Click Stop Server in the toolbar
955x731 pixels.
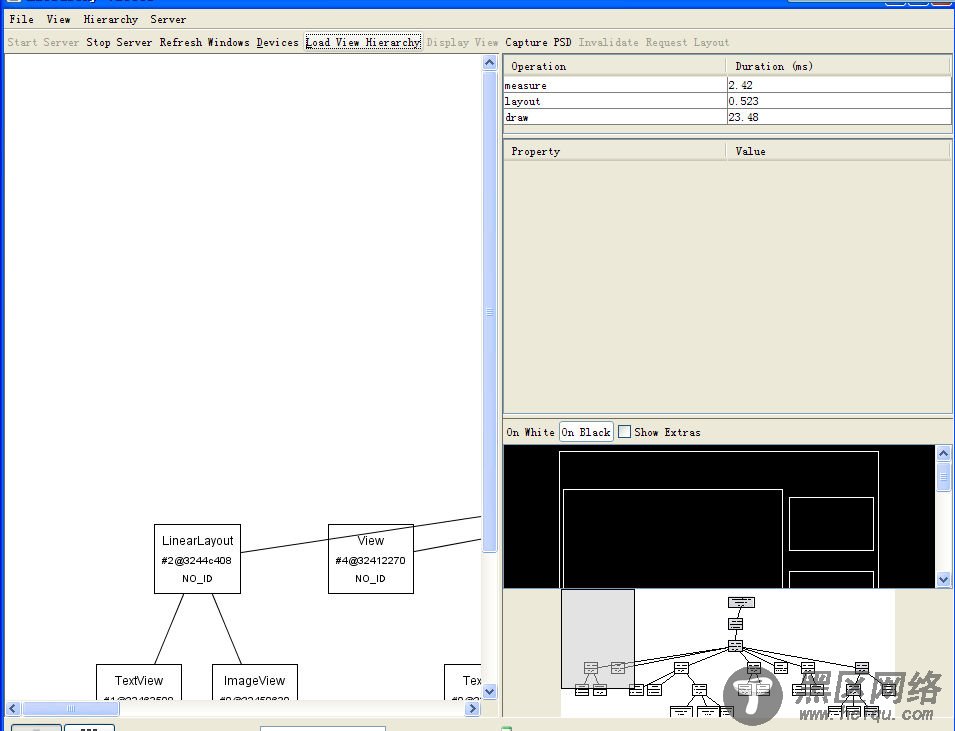pyautogui.click(x=119, y=43)
